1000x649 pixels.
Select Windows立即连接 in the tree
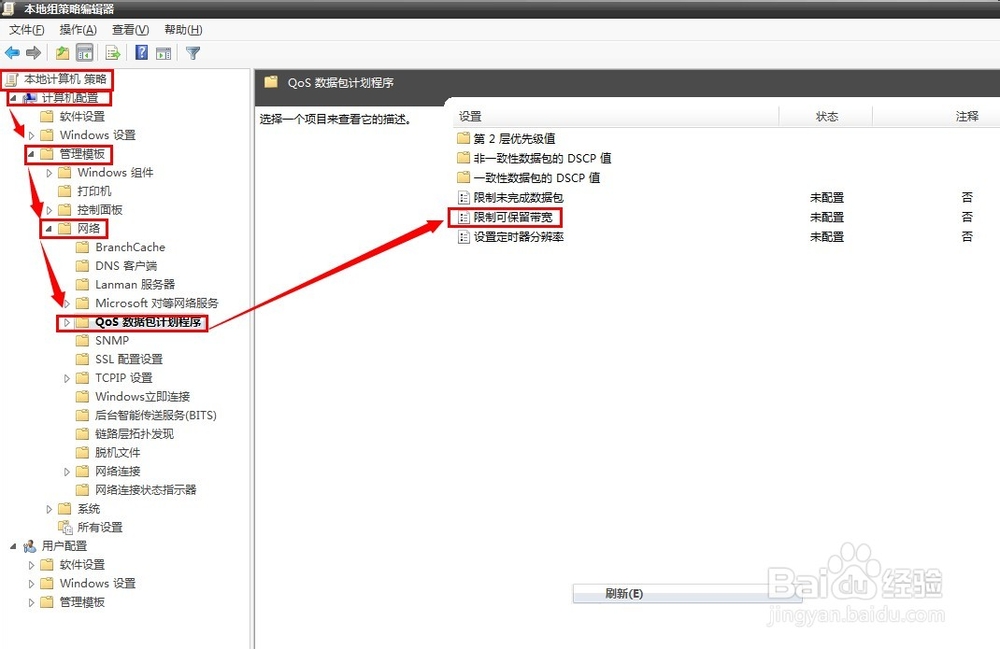coord(143,397)
